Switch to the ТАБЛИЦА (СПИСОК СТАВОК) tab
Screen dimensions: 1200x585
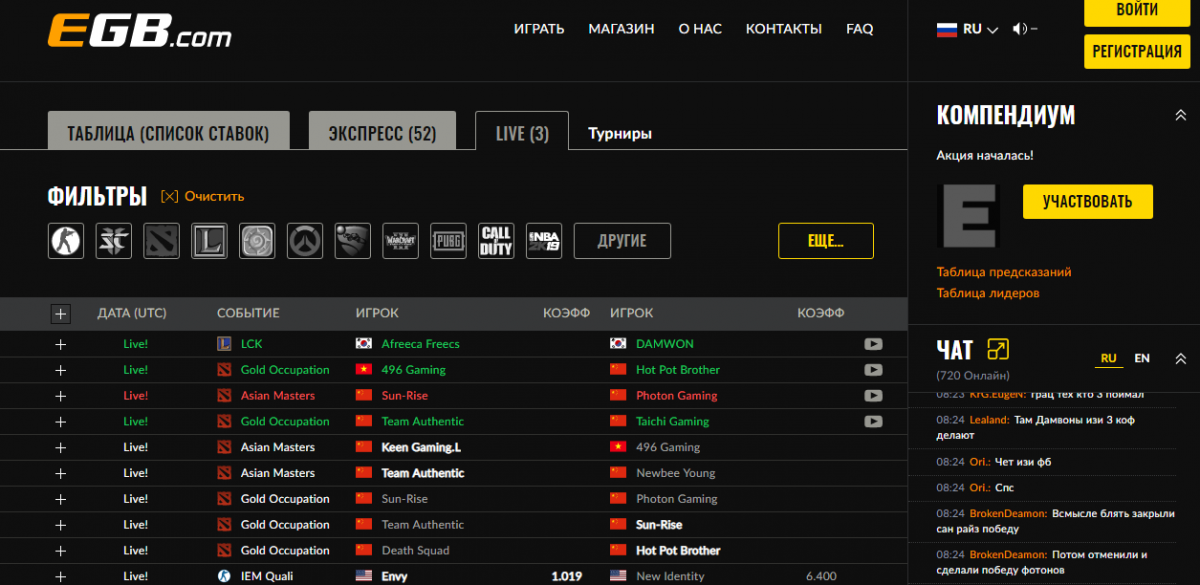(x=168, y=131)
